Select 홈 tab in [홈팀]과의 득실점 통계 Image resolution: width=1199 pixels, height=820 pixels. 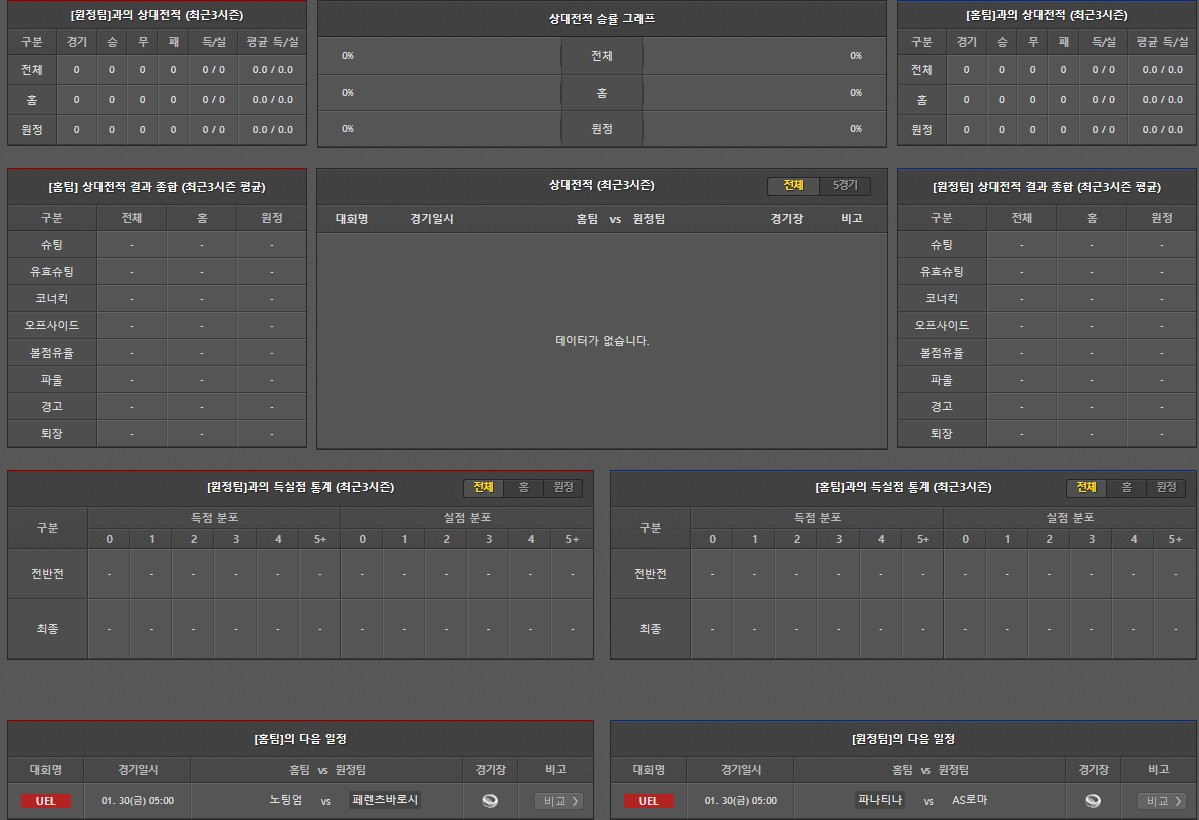click(x=1126, y=488)
